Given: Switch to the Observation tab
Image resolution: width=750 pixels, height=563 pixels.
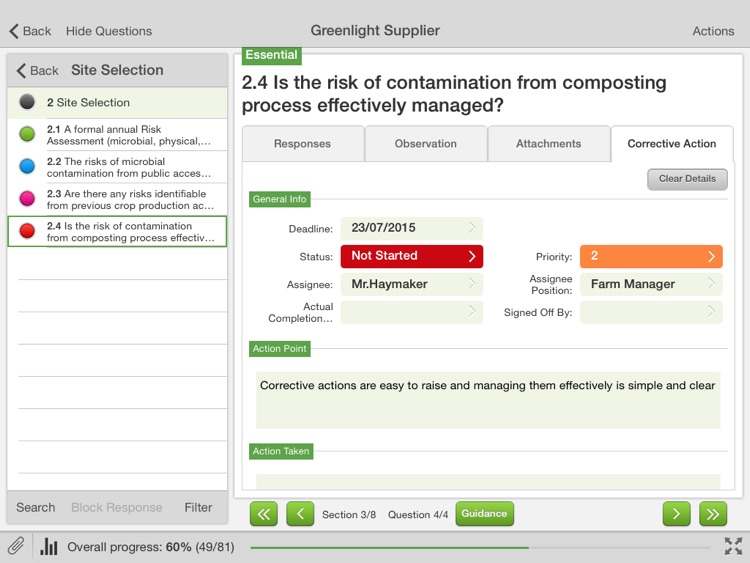Looking at the screenshot, I should coord(426,144).
